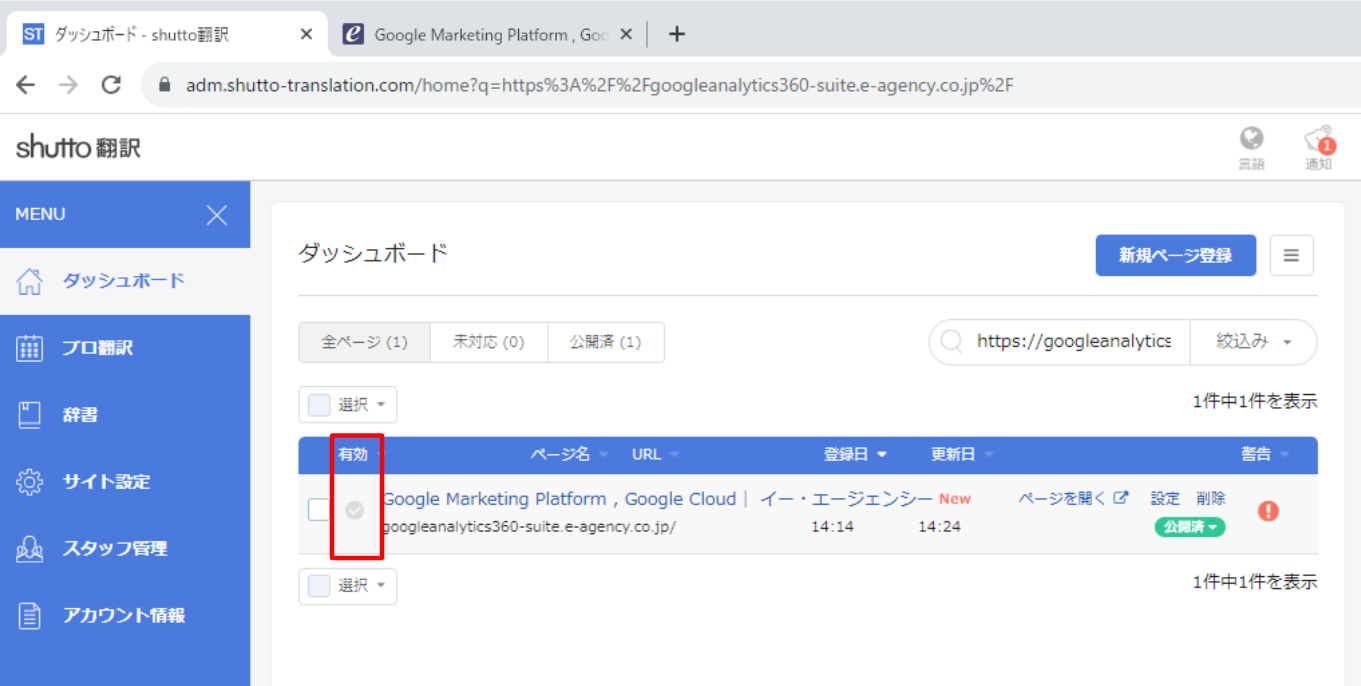Select ダッシュボード in sidebar
This screenshot has height=686, width=1361.
pos(125,281)
